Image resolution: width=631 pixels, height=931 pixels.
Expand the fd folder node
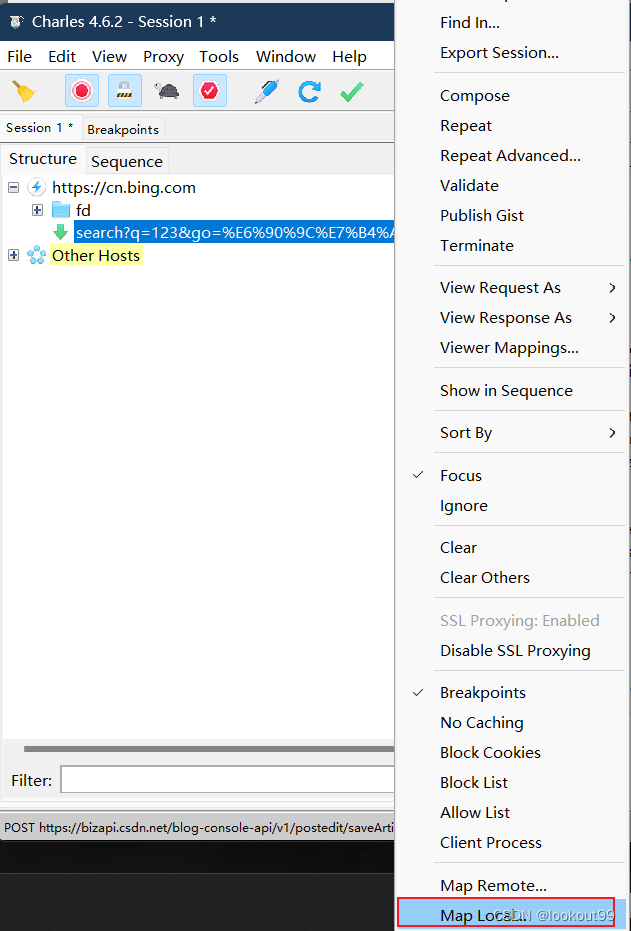(37, 210)
